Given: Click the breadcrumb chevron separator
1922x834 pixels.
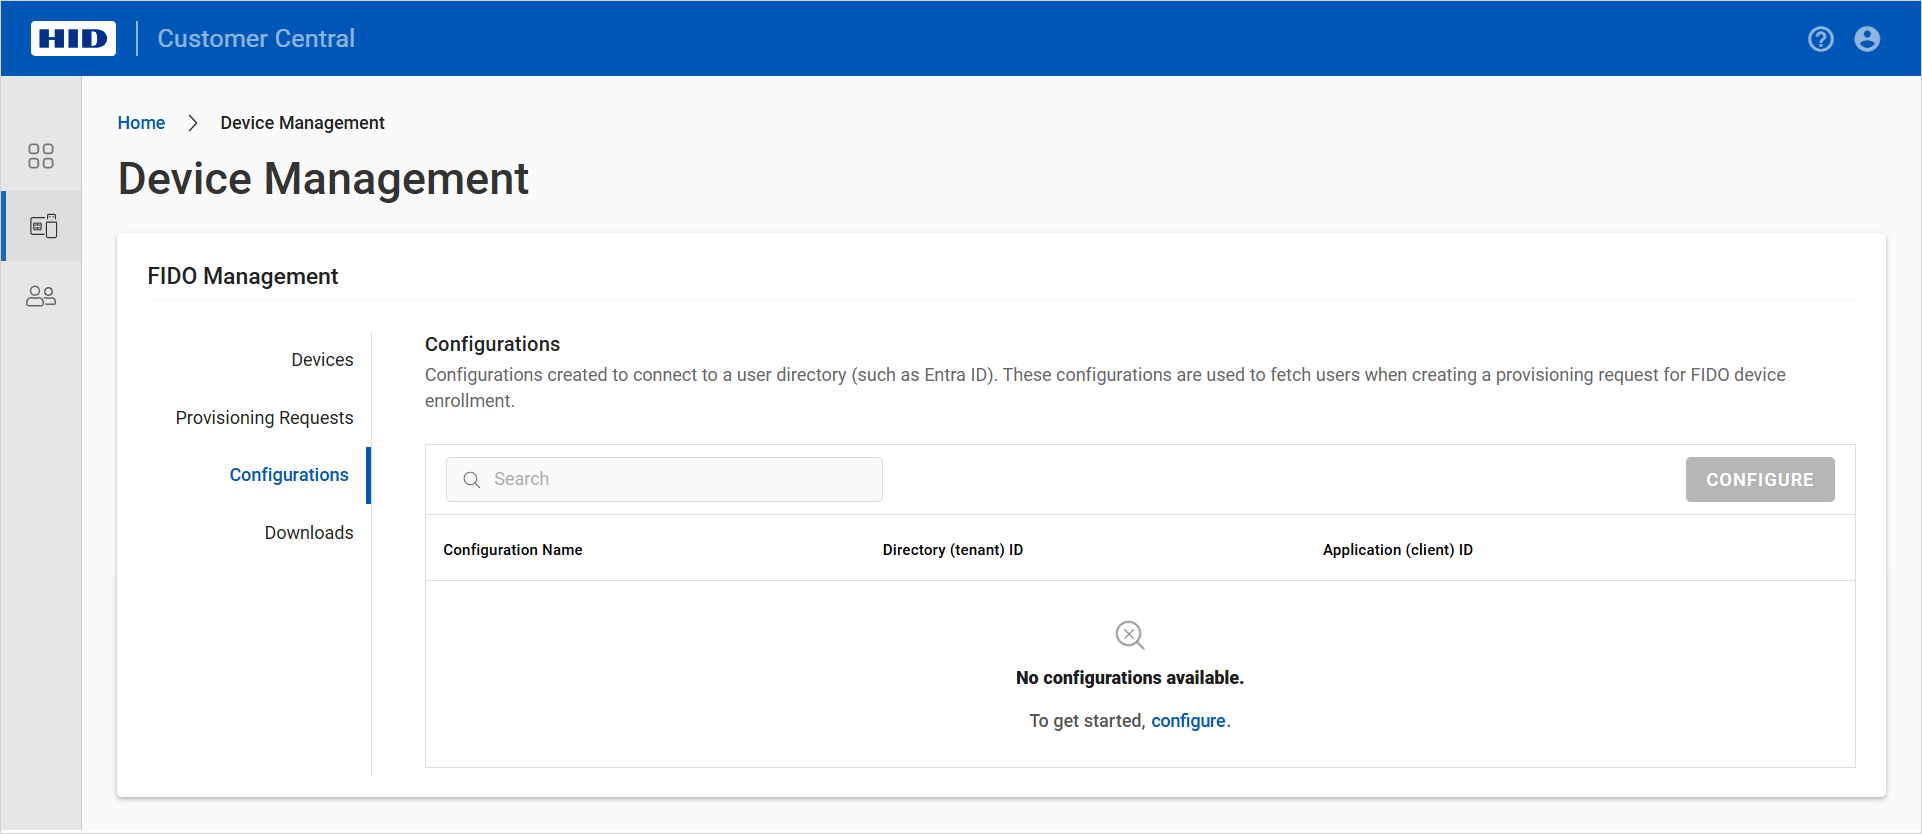Looking at the screenshot, I should point(193,123).
